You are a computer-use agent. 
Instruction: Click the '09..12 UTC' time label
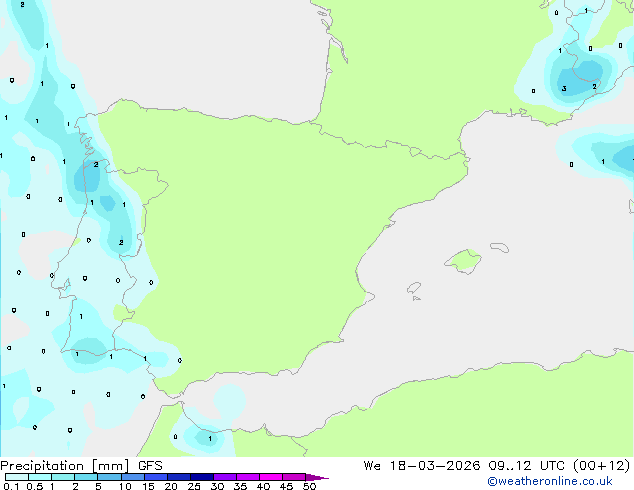coord(526,466)
